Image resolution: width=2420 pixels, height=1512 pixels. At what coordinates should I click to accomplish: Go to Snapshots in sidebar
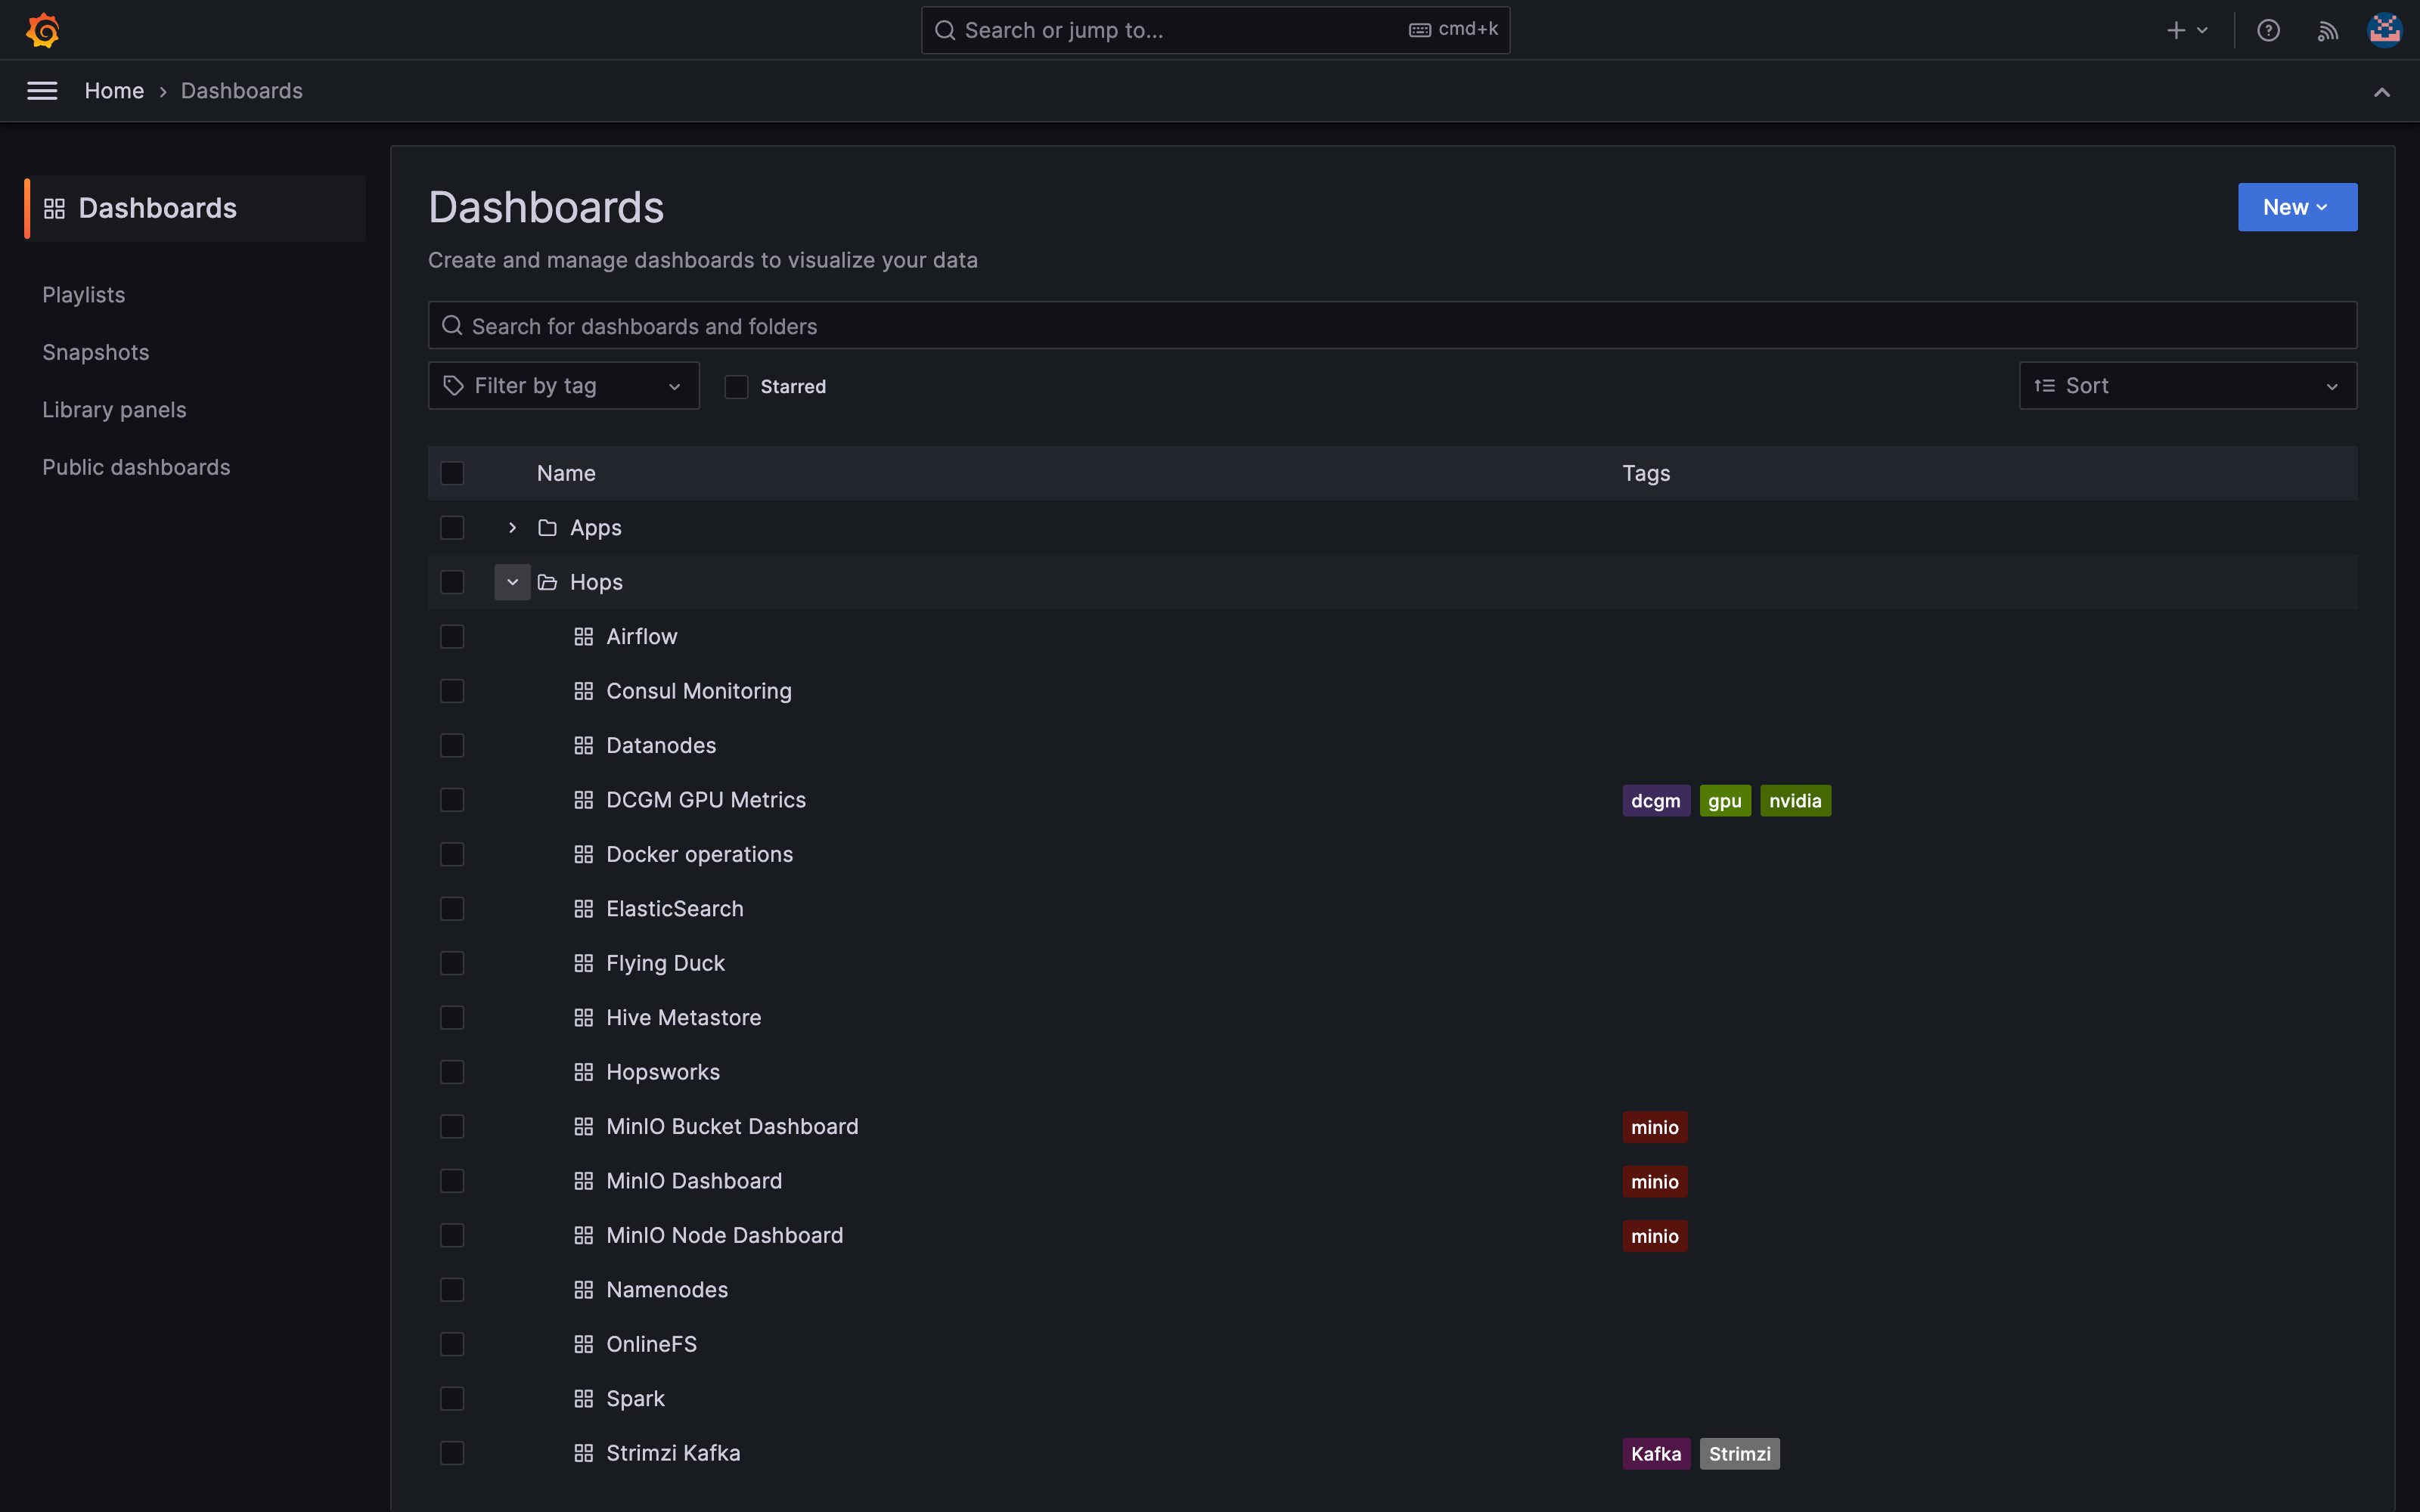coord(96,352)
